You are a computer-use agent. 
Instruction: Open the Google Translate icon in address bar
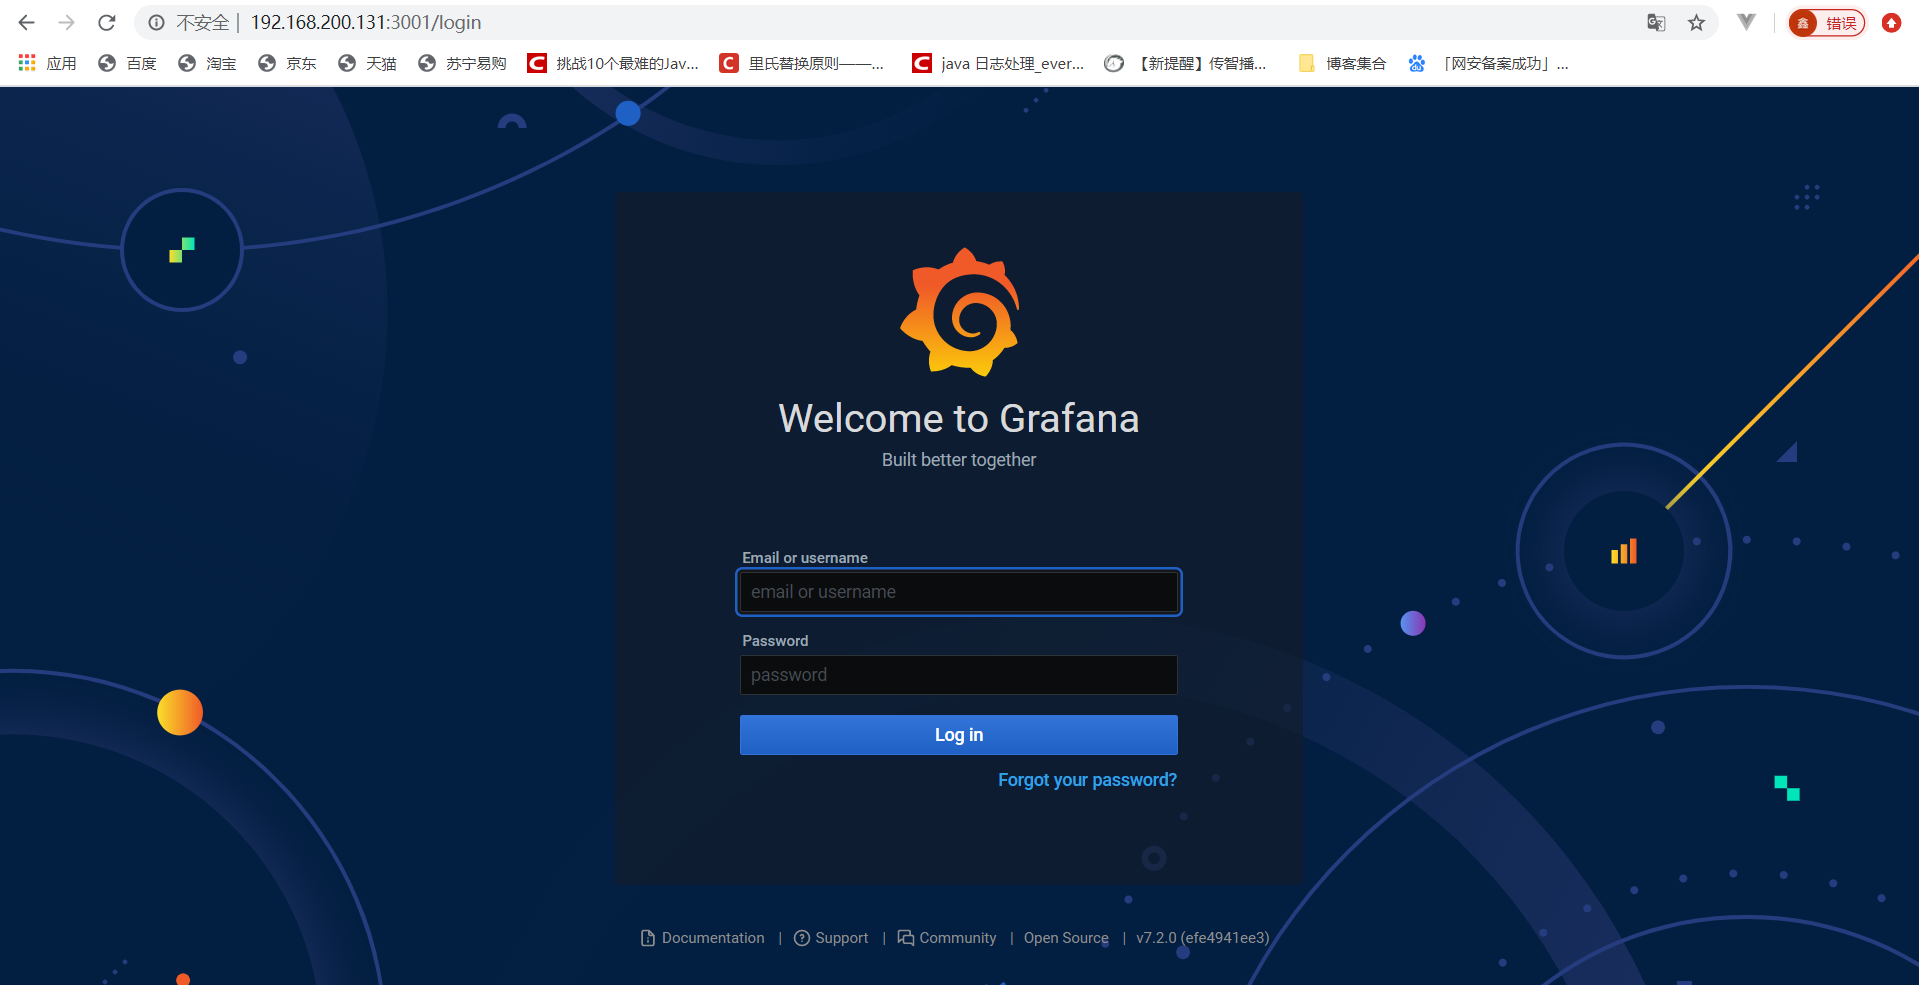coord(1656,22)
